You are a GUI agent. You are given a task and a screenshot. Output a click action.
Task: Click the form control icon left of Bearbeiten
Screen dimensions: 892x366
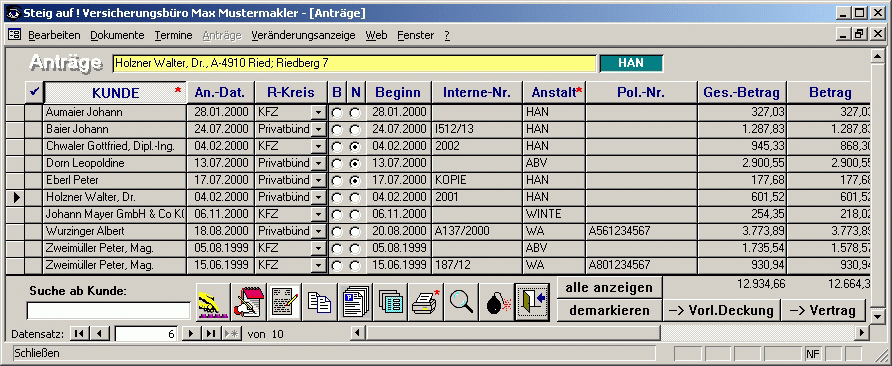coord(14,35)
